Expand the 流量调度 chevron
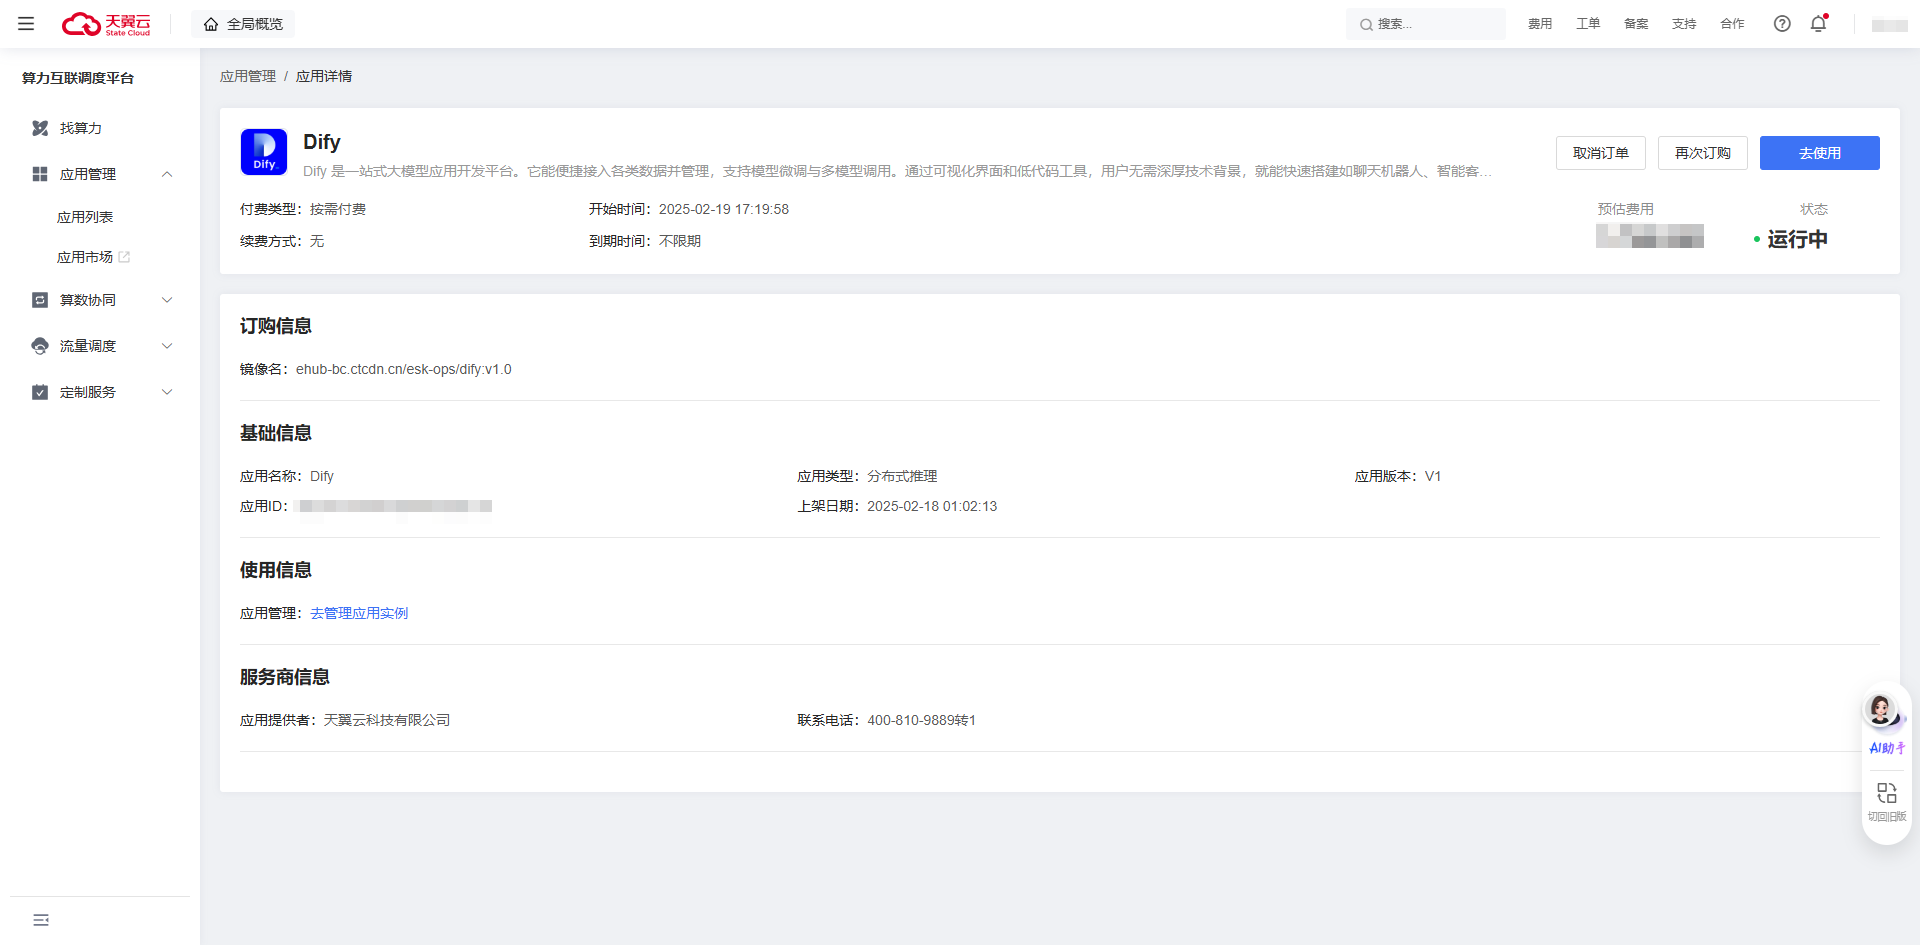The height and width of the screenshot is (945, 1920). 167,346
